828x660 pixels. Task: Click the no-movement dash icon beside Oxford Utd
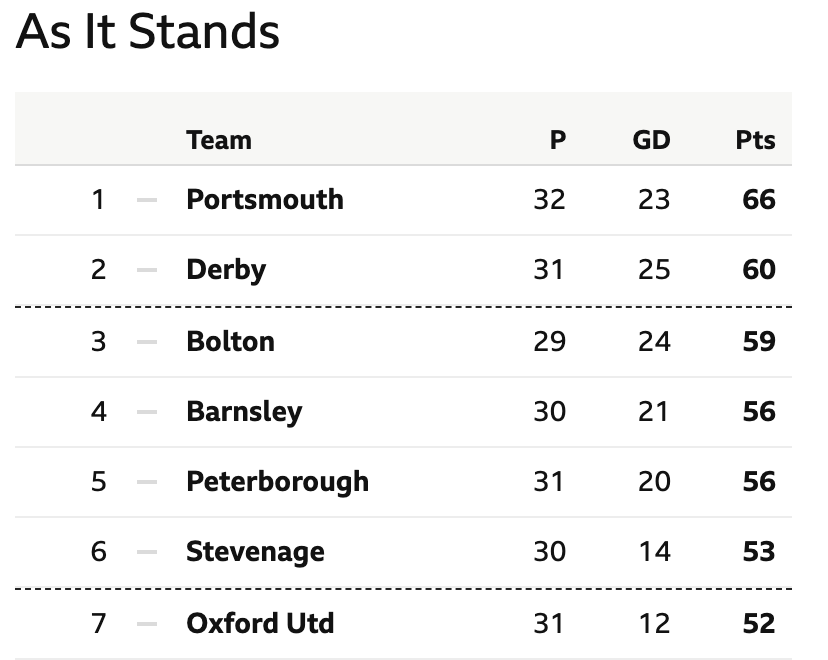(x=147, y=624)
